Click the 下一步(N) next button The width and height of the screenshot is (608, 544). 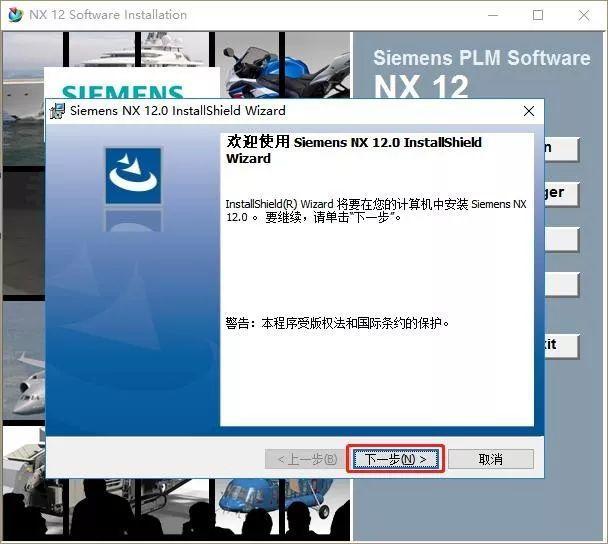pos(396,459)
